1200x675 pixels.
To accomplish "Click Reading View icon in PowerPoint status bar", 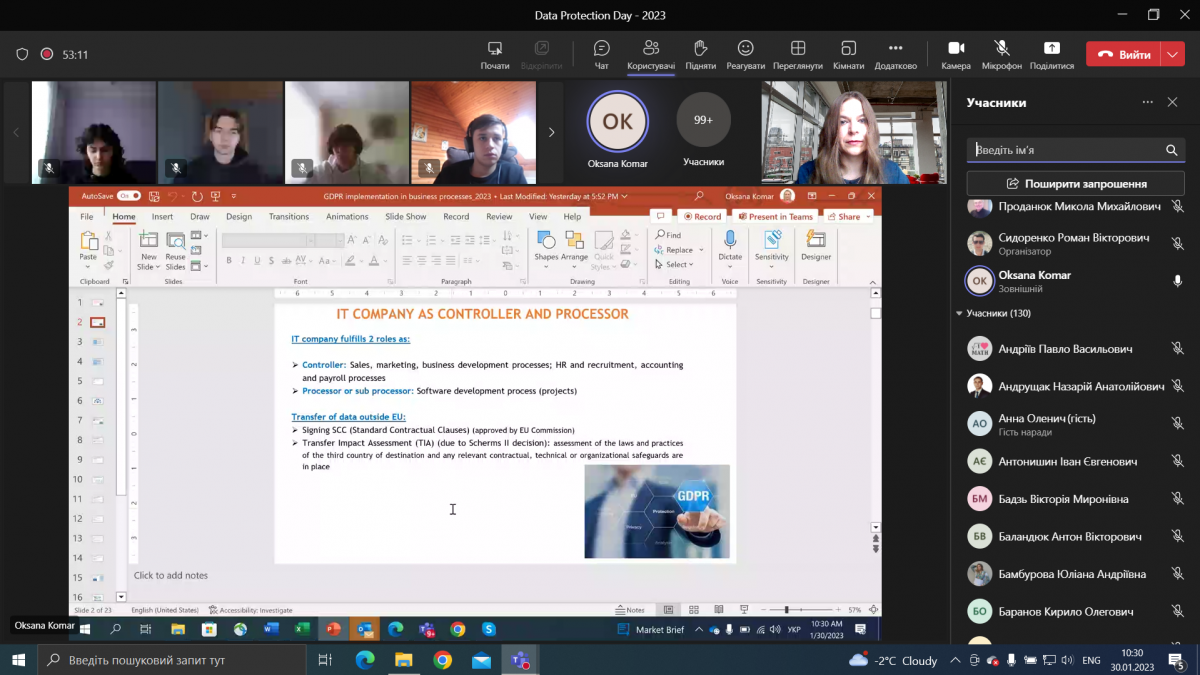I will tap(719, 609).
